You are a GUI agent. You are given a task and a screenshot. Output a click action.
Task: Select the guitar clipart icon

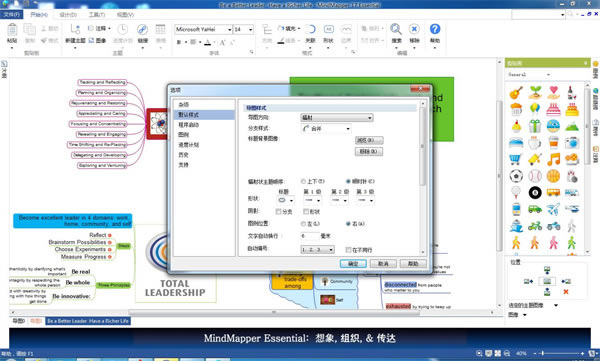(x=516, y=92)
